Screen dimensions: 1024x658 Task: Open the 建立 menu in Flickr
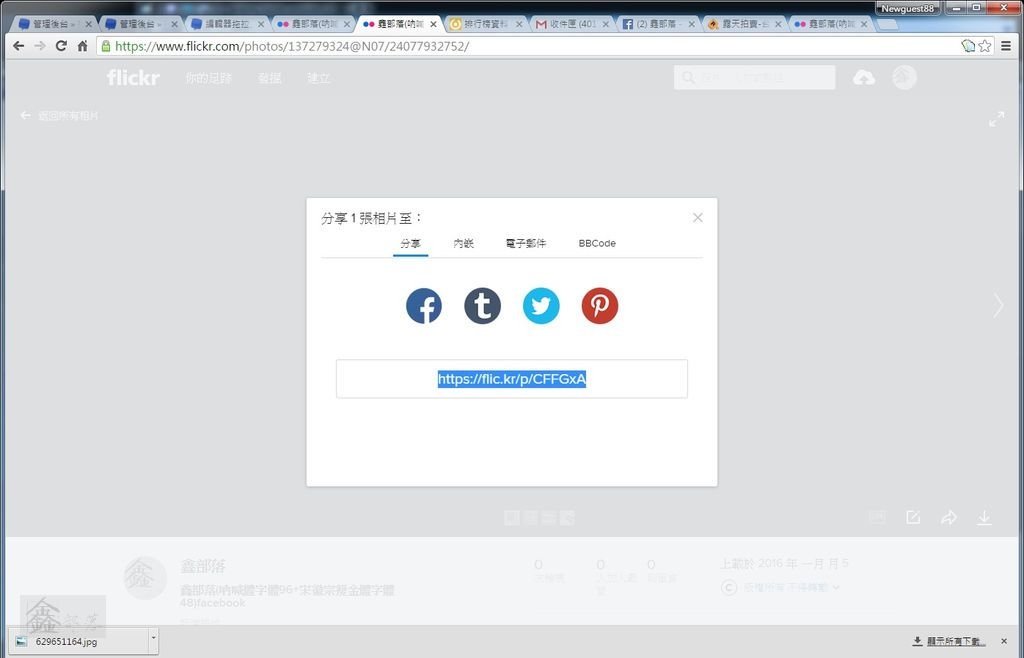319,78
